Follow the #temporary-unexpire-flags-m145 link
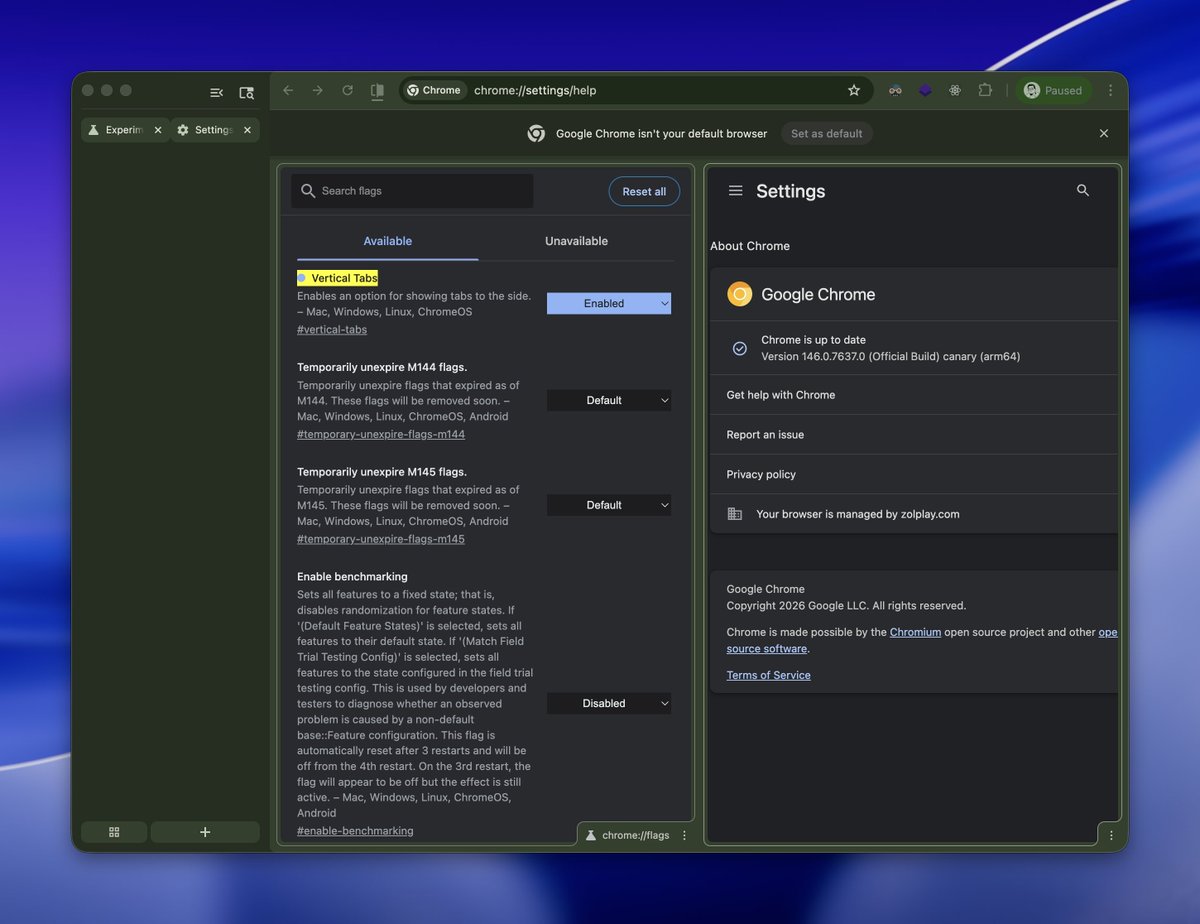 [x=381, y=539]
